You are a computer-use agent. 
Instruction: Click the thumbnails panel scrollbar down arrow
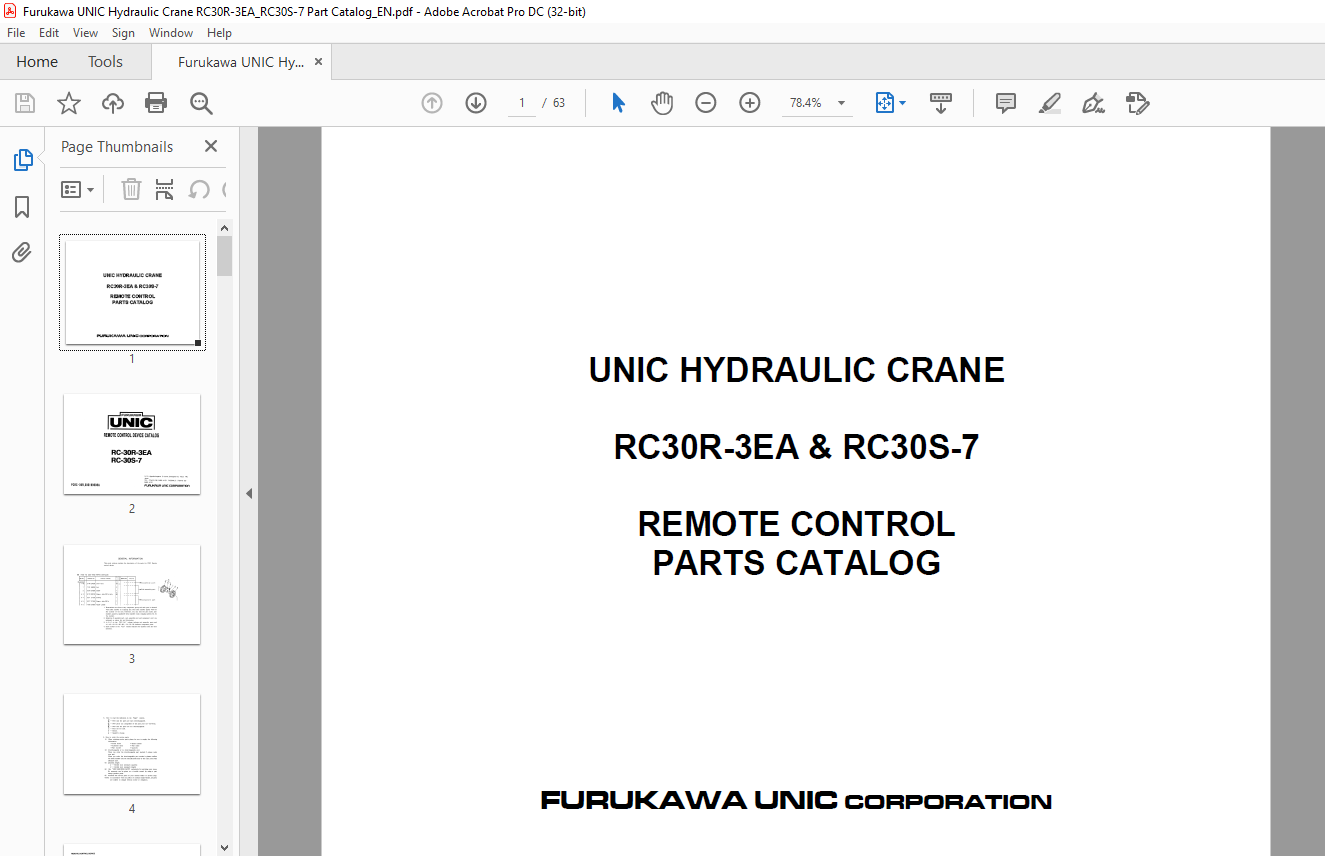tap(225, 848)
